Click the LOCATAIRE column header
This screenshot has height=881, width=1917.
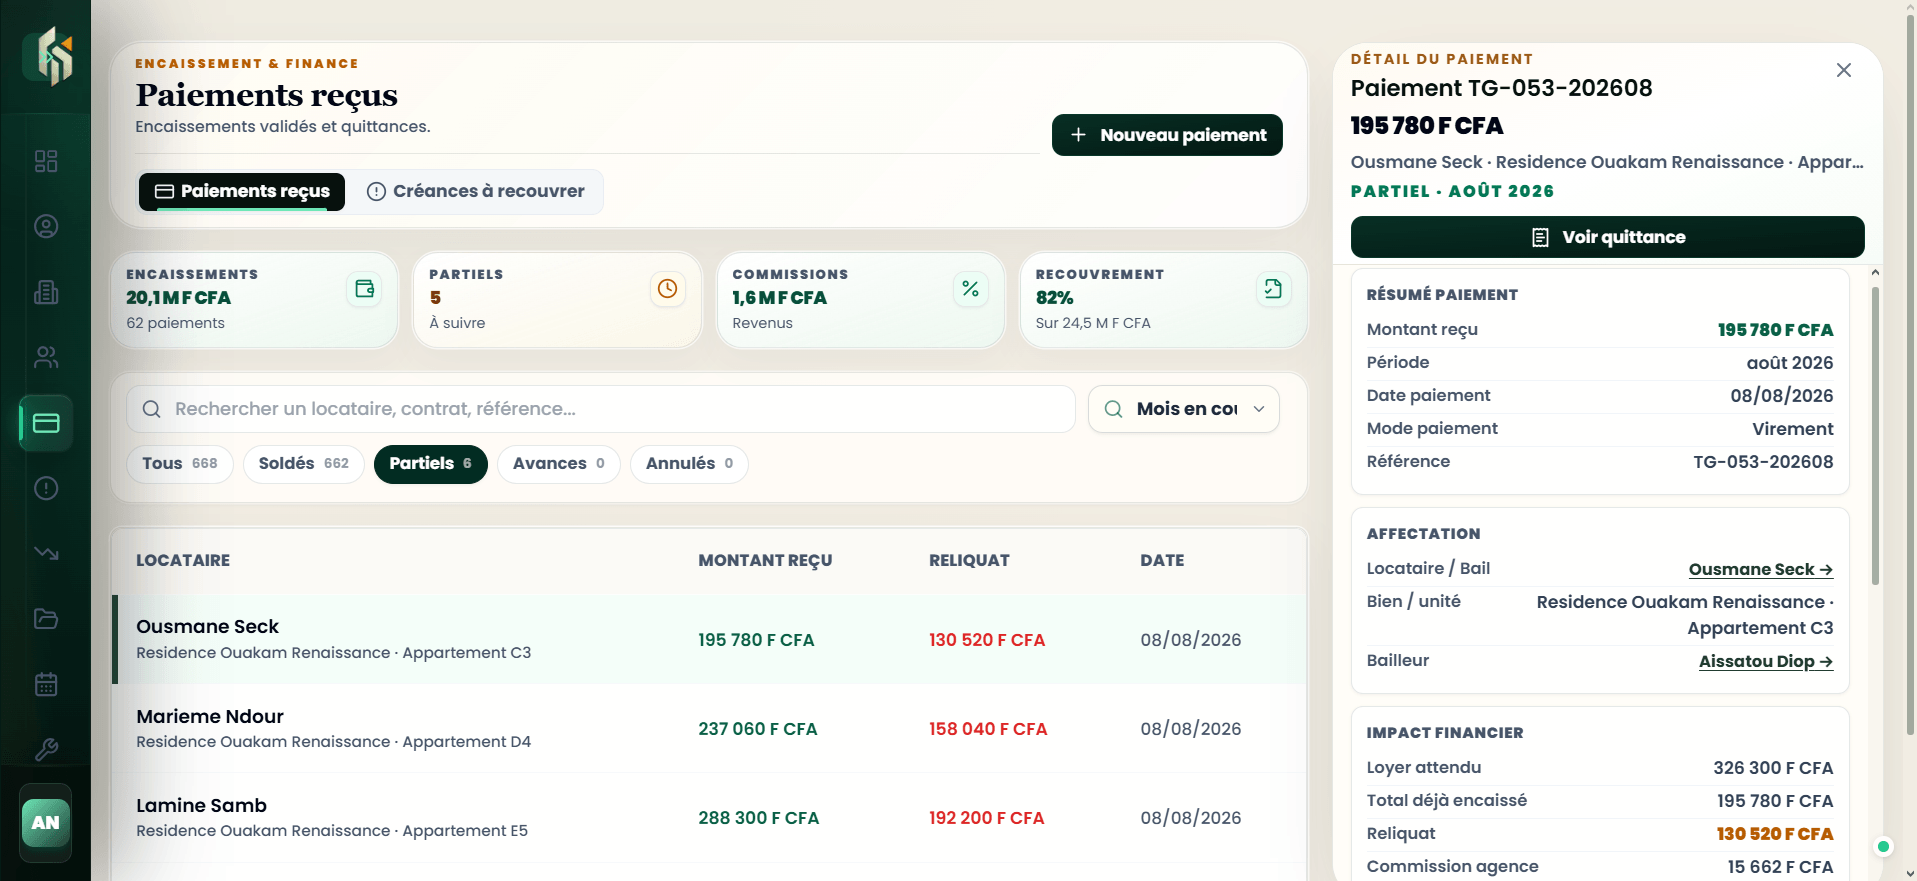183,560
